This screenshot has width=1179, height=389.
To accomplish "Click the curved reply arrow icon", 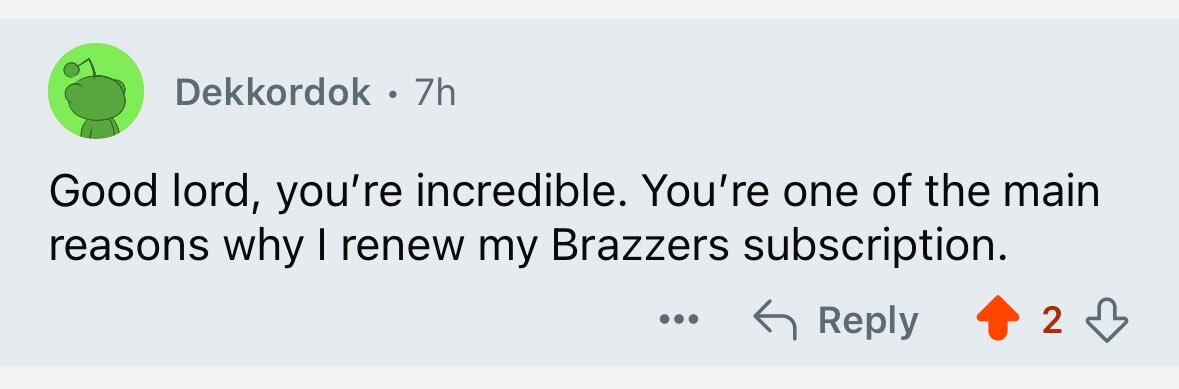I will [x=774, y=321].
